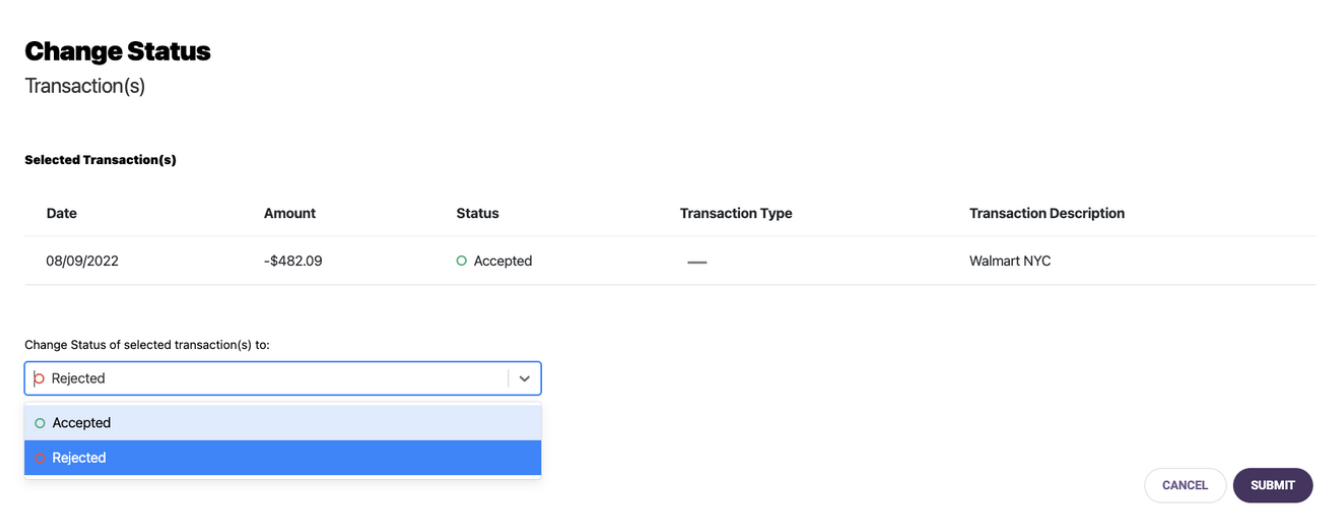Collapse the status dropdown using the chevron arrow
Image resolution: width=1340 pixels, height=518 pixels.
(524, 379)
